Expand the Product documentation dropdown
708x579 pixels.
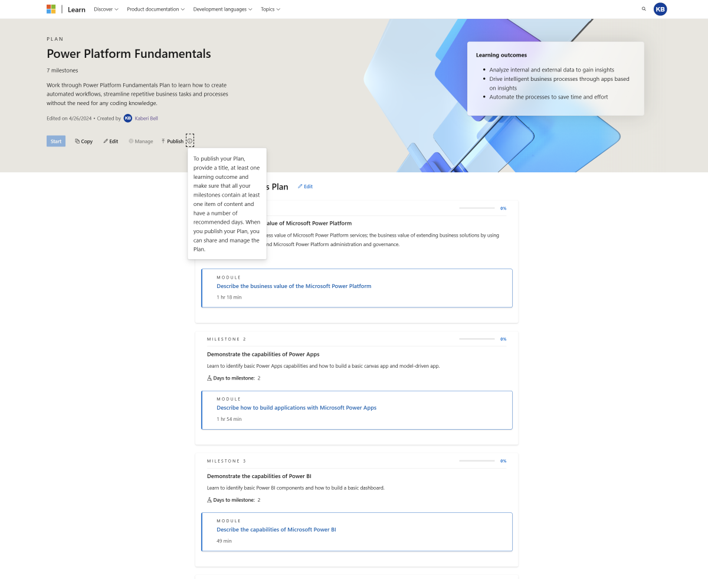point(155,9)
